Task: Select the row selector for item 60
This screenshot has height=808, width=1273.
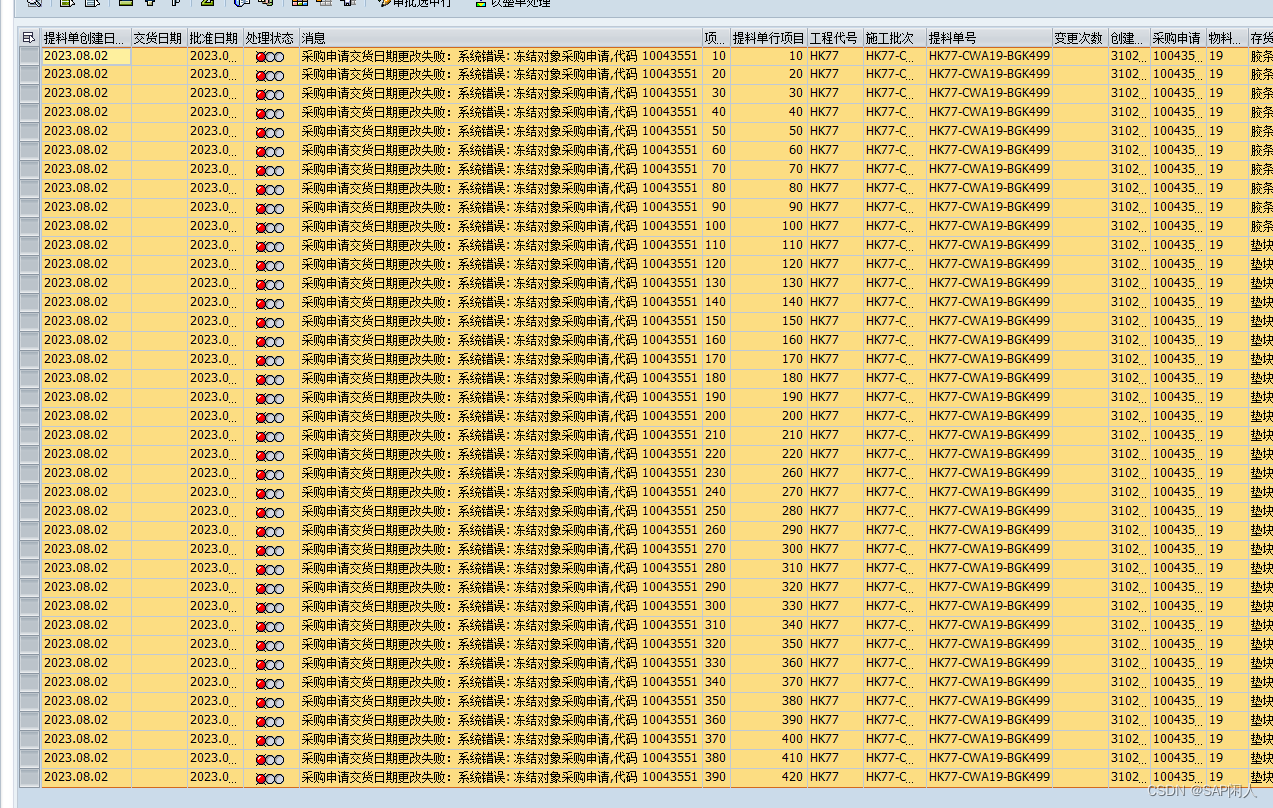Action: [29, 150]
